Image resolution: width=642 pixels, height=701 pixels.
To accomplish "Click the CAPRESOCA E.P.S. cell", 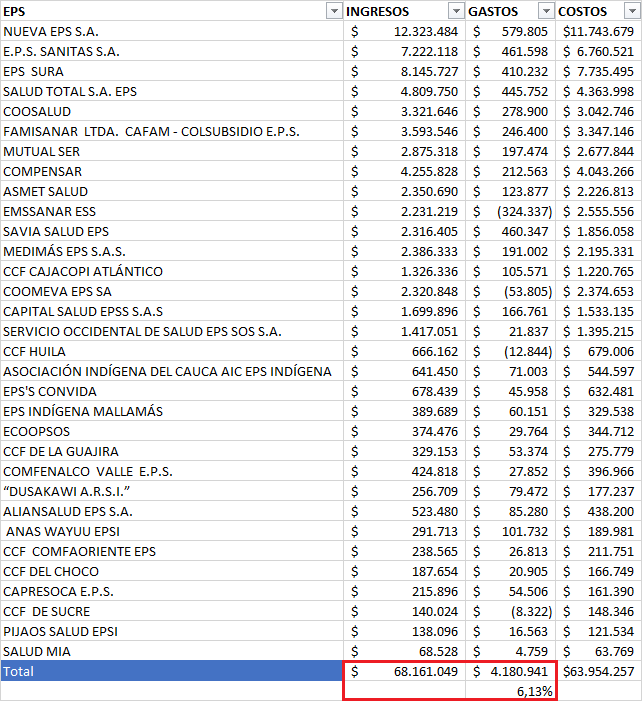I will (172, 591).
